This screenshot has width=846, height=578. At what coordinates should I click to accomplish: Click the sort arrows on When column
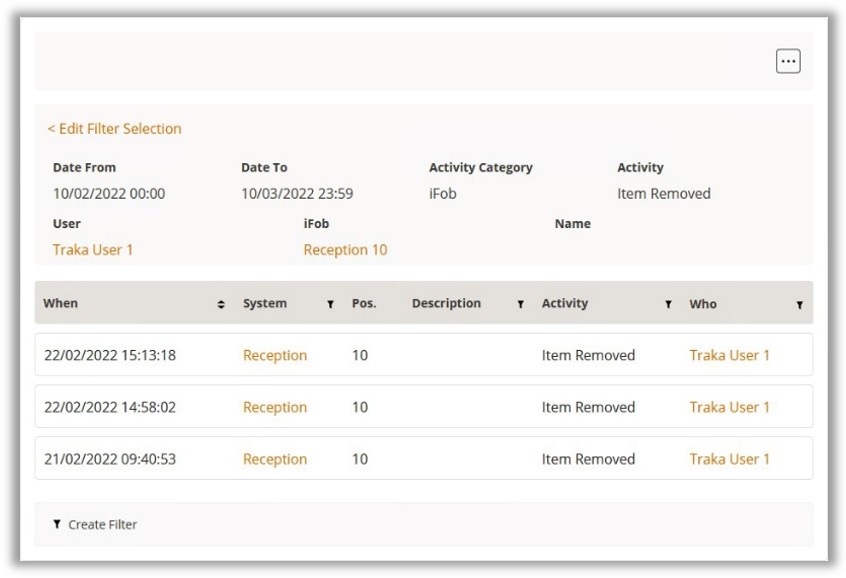click(x=221, y=304)
